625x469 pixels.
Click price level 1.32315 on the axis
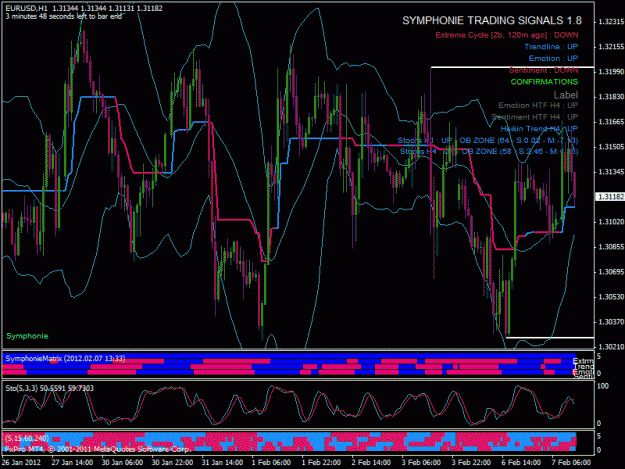[x=611, y=22]
